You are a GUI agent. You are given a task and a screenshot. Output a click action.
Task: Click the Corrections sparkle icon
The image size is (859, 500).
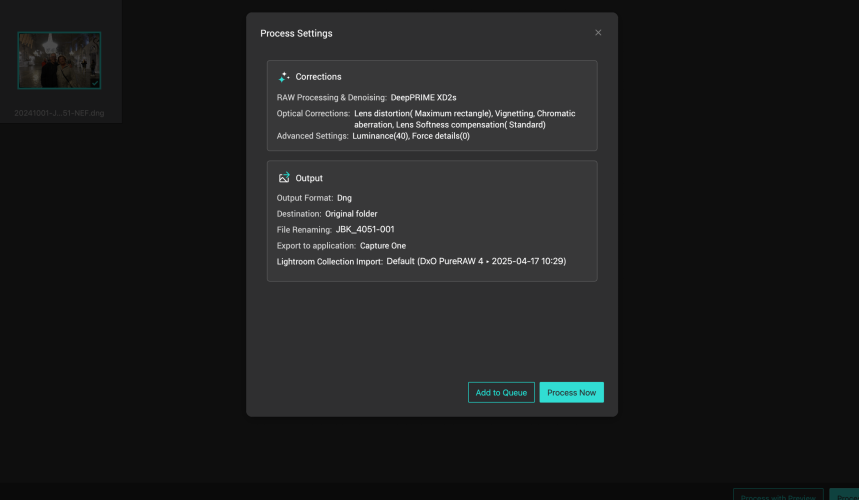click(284, 77)
